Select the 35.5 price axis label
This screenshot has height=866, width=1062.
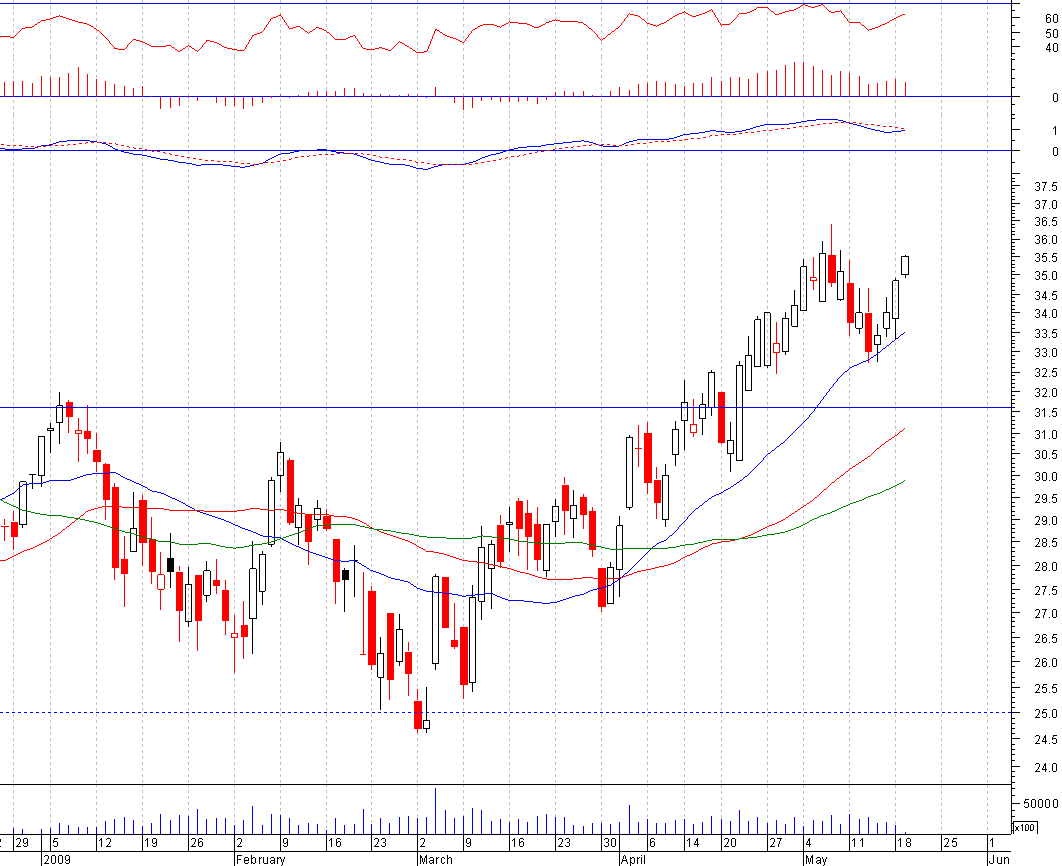(1046, 258)
